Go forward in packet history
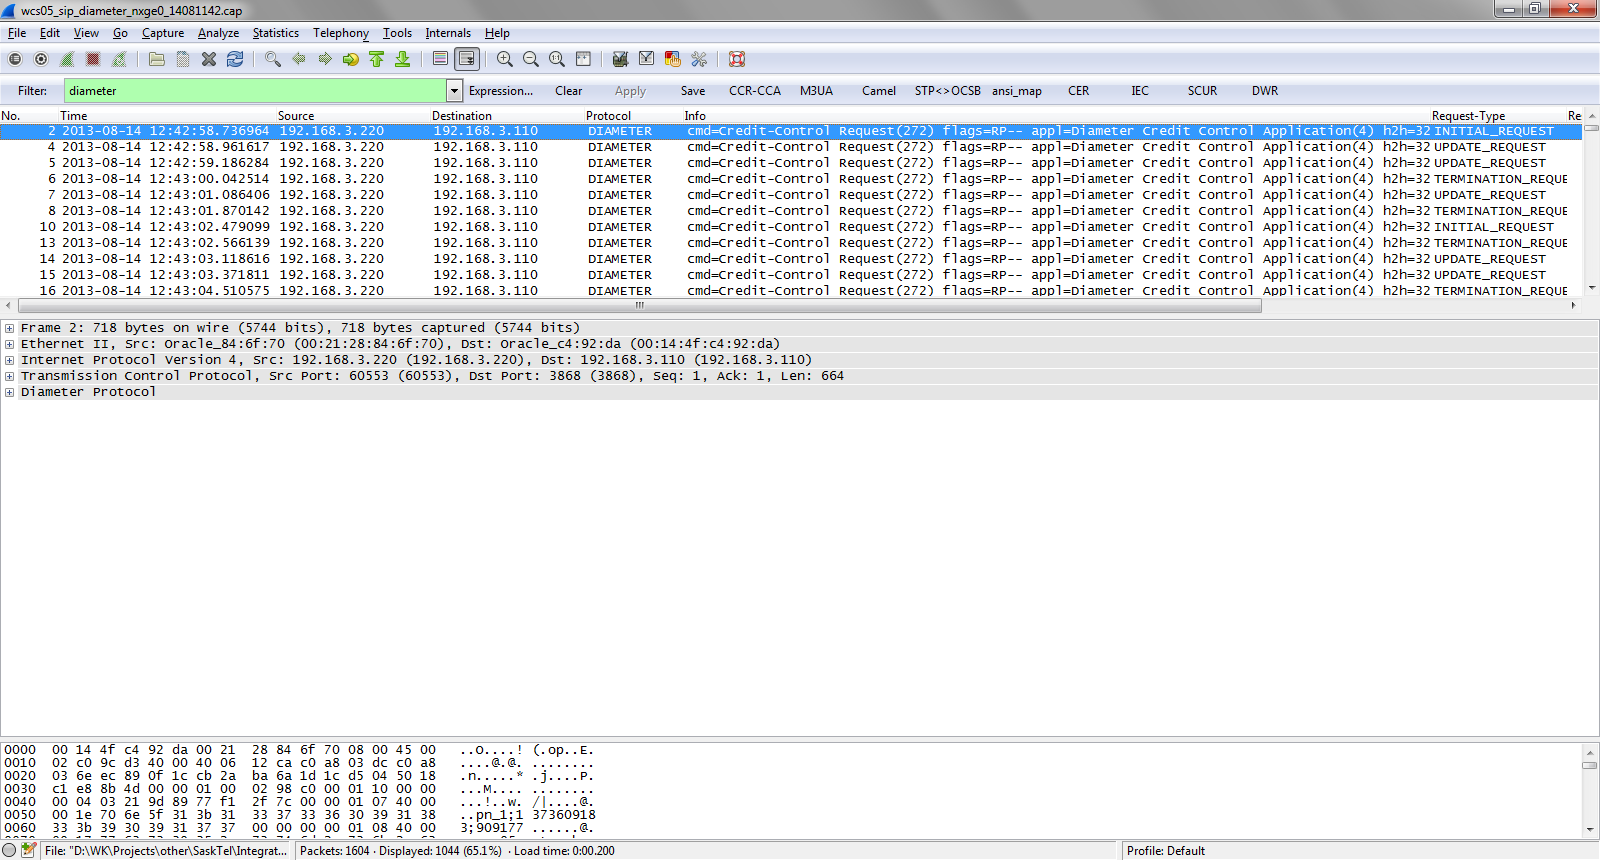Image resolution: width=1600 pixels, height=860 pixels. click(x=325, y=59)
